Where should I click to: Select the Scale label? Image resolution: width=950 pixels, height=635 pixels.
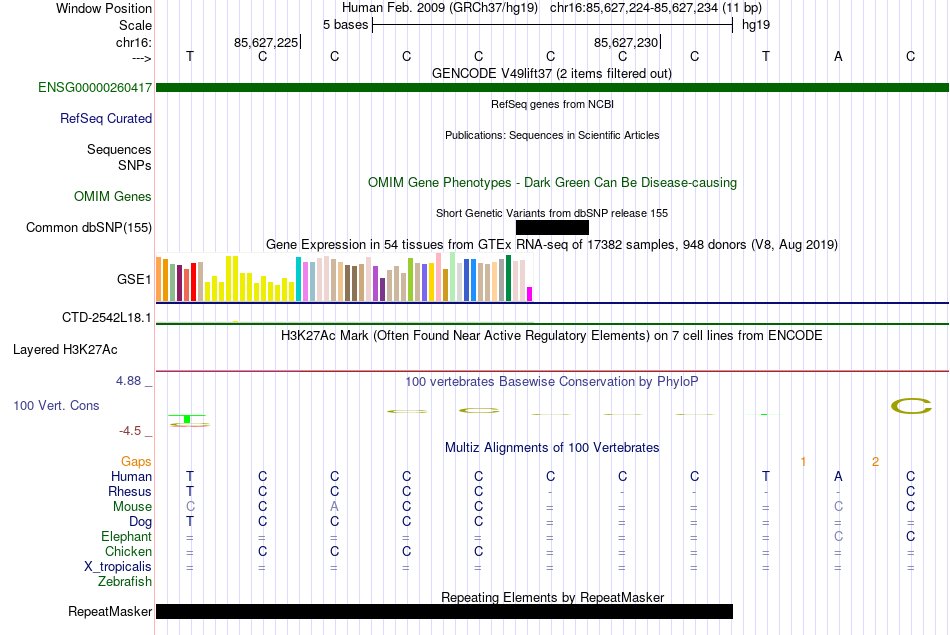135,25
